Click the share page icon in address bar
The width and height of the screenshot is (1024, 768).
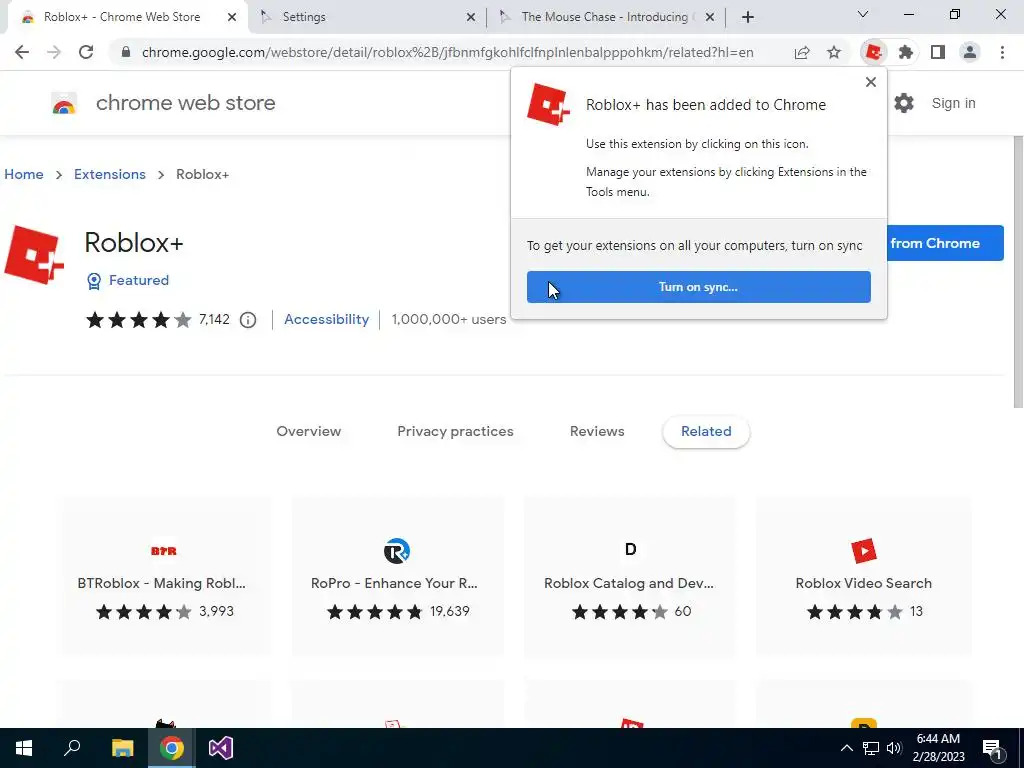(802, 52)
